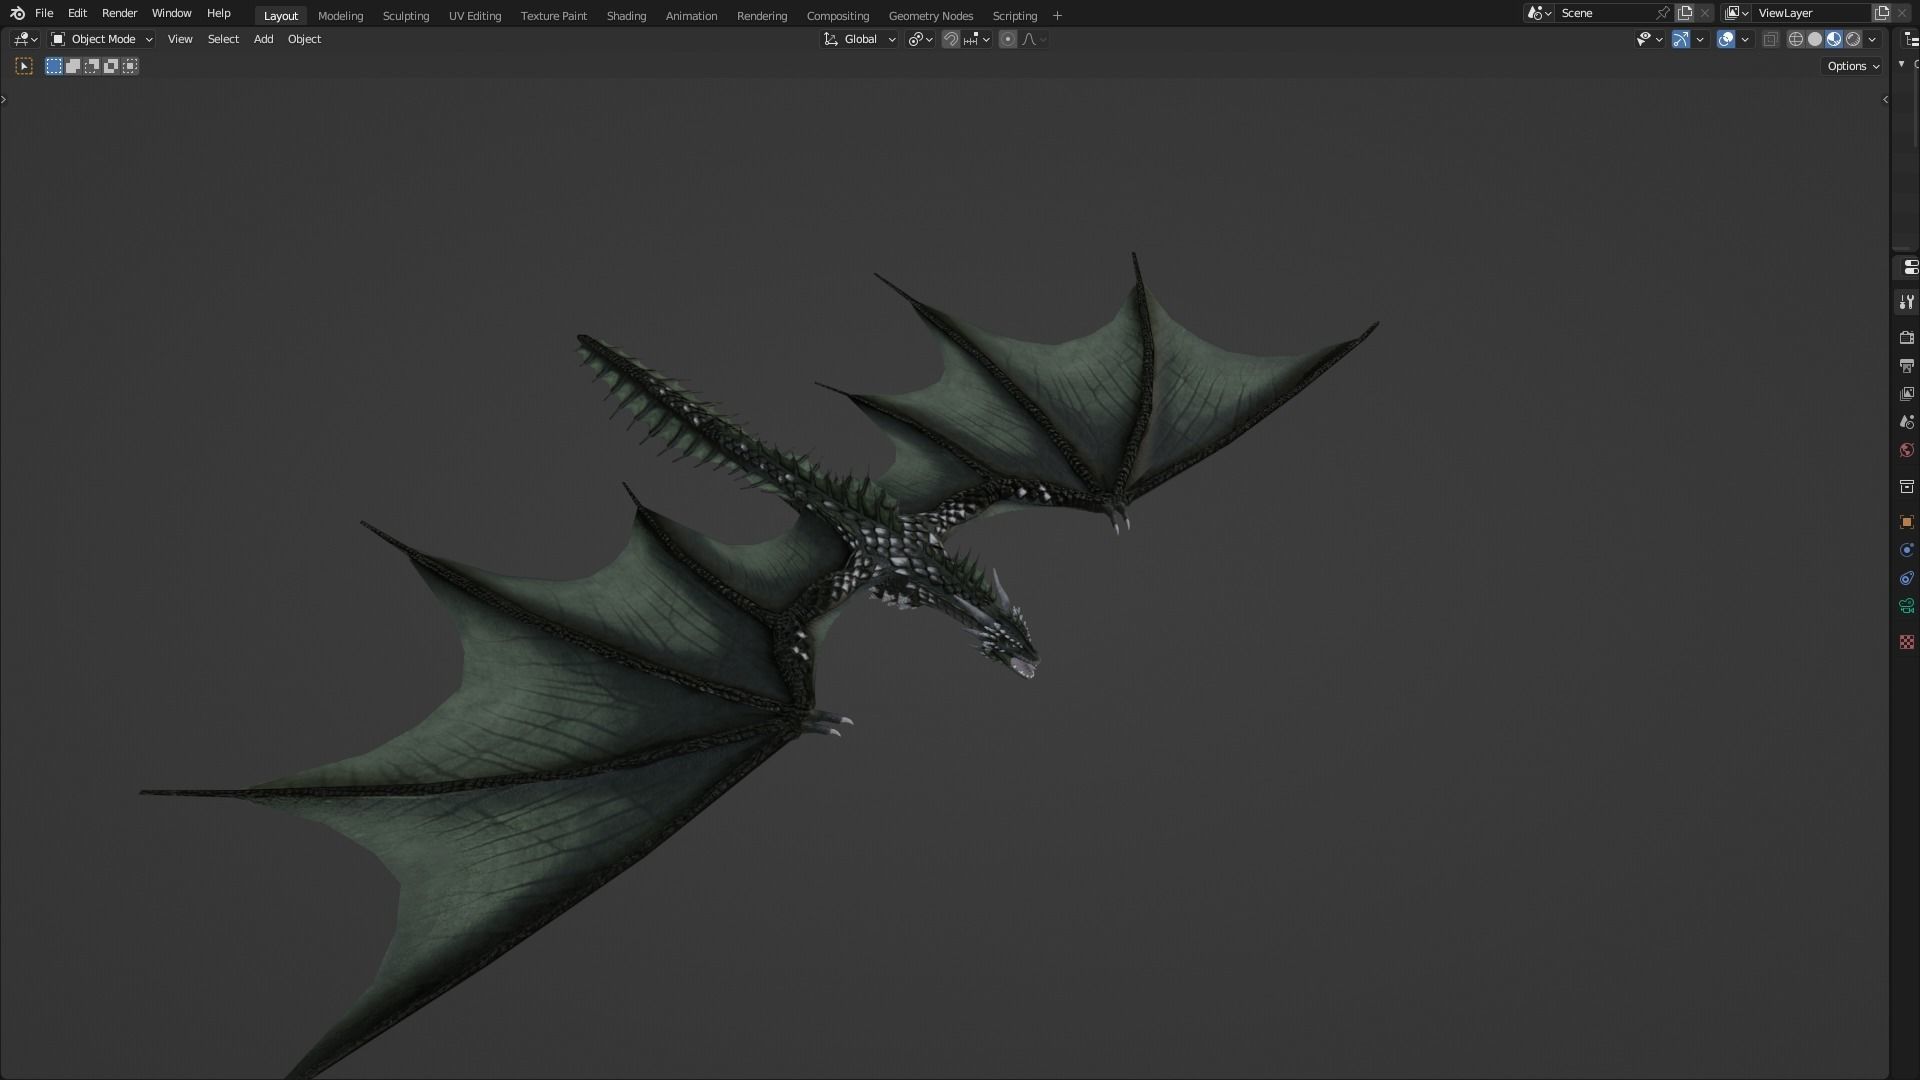Viewport: 1920px width, 1080px height.
Task: Toggle viewport overlays display
Action: click(1726, 39)
